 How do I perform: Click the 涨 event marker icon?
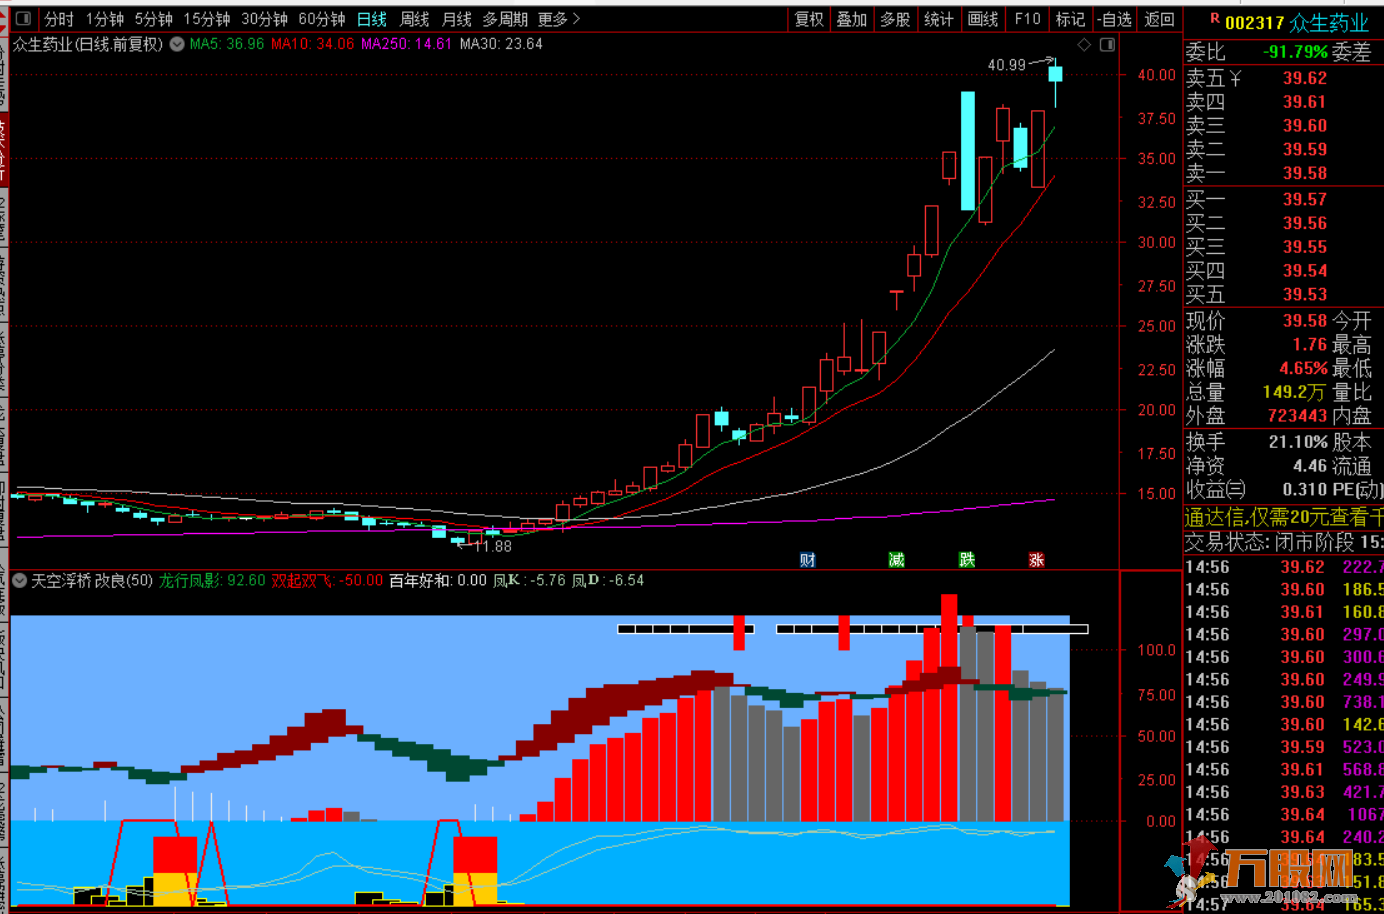(x=1037, y=560)
